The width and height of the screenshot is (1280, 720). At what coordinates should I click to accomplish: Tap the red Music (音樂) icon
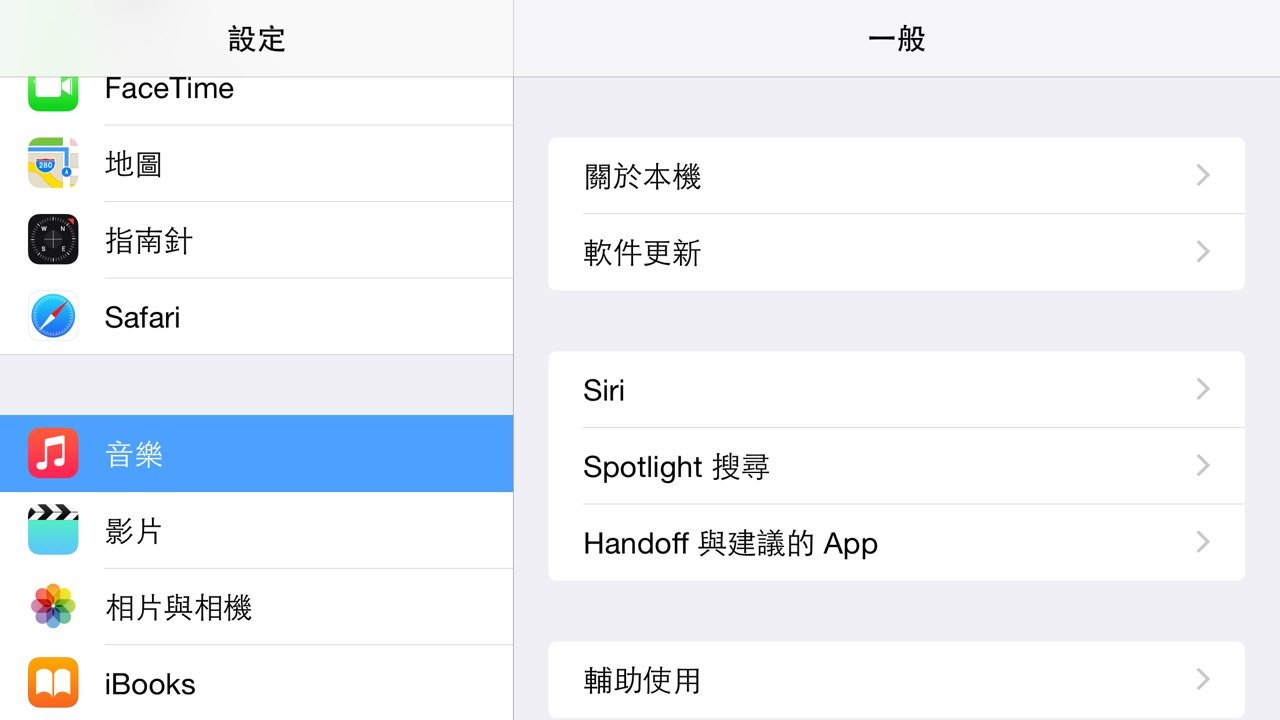pos(53,454)
